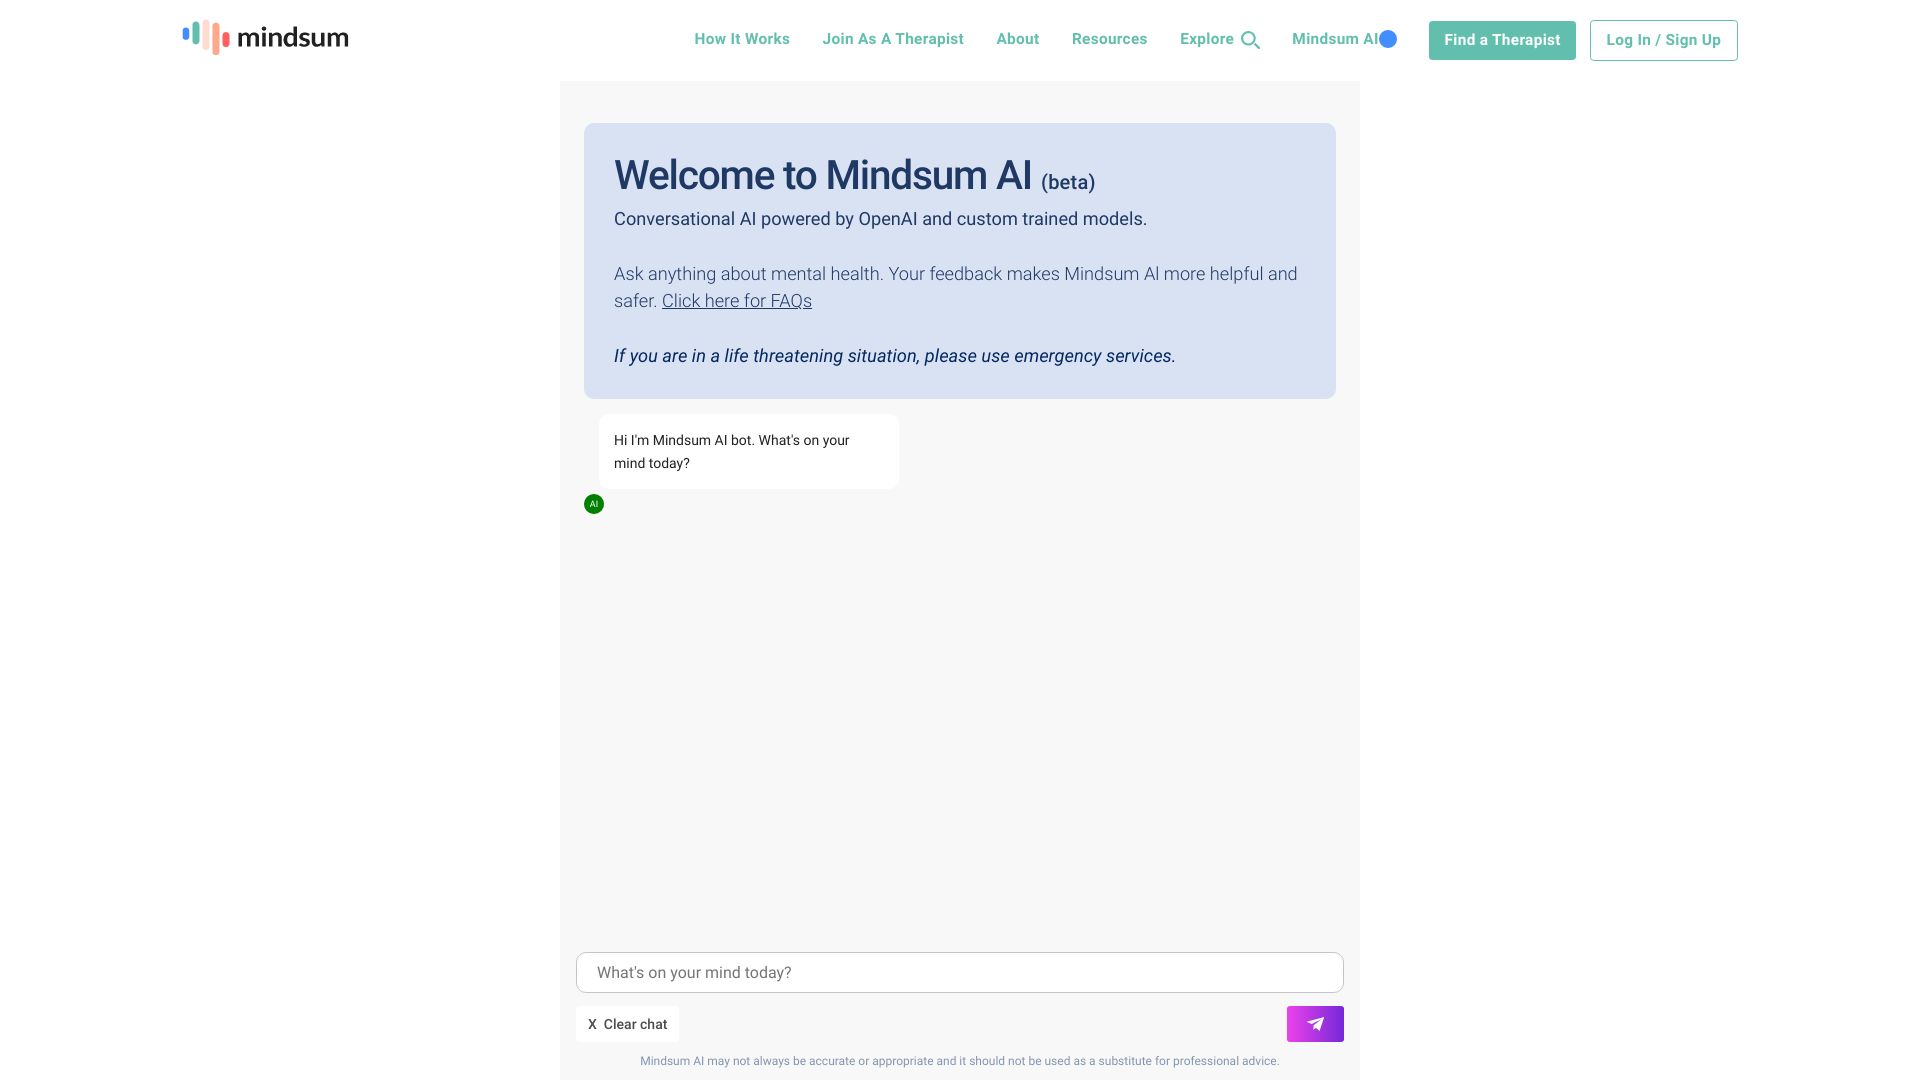1920x1080 pixels.
Task: Click Log In / Sign Up button
Action: click(1664, 40)
